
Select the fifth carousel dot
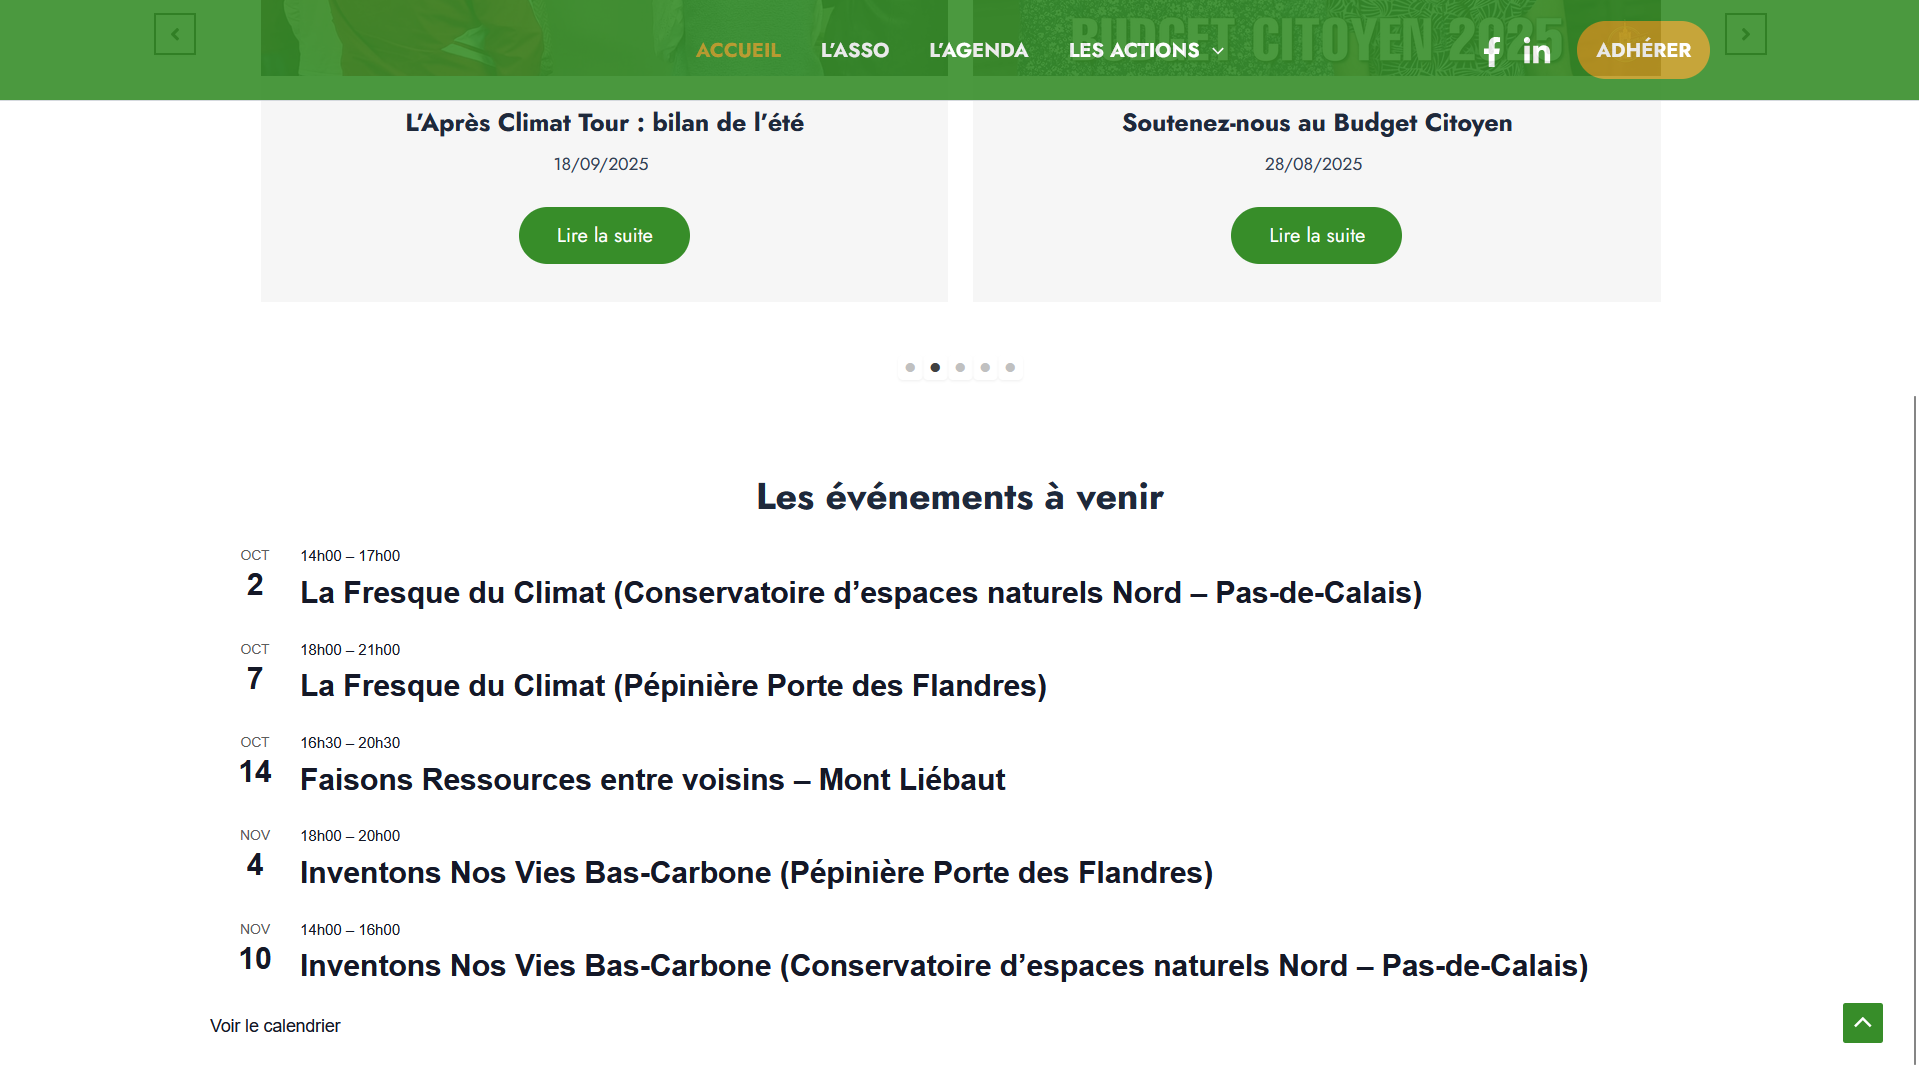pos(1010,368)
